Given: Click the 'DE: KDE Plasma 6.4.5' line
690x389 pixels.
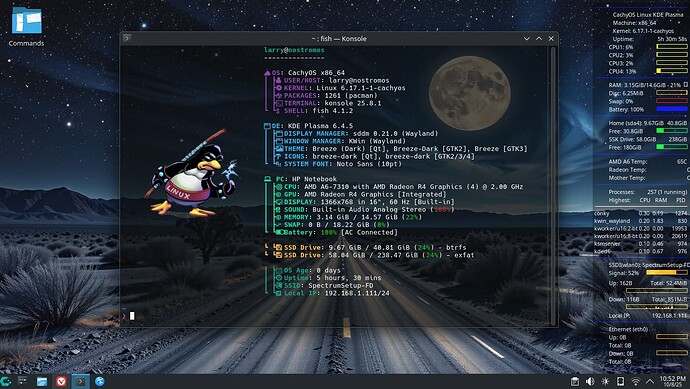Looking at the screenshot, I should [x=308, y=126].
